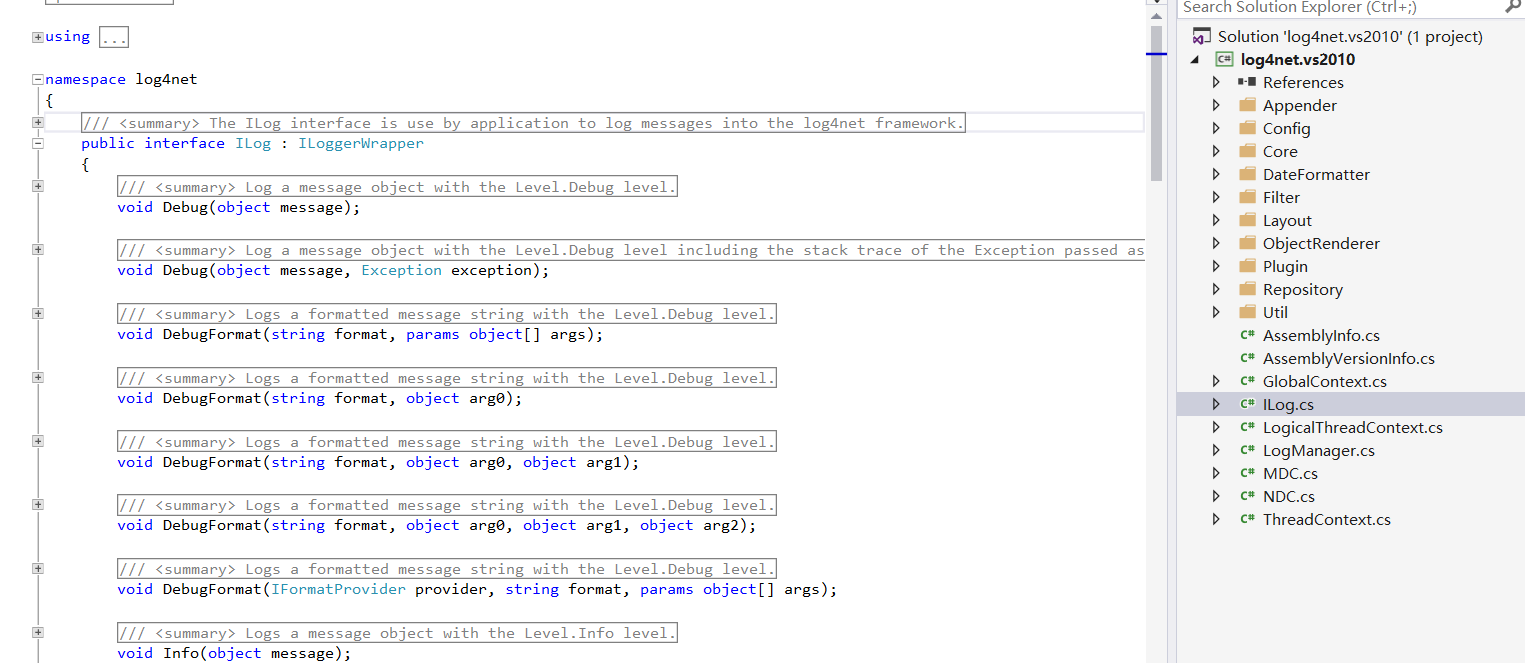Viewport: 1525px width, 663px height.
Task: Expand the DateFormatter folder
Action: tap(1216, 174)
